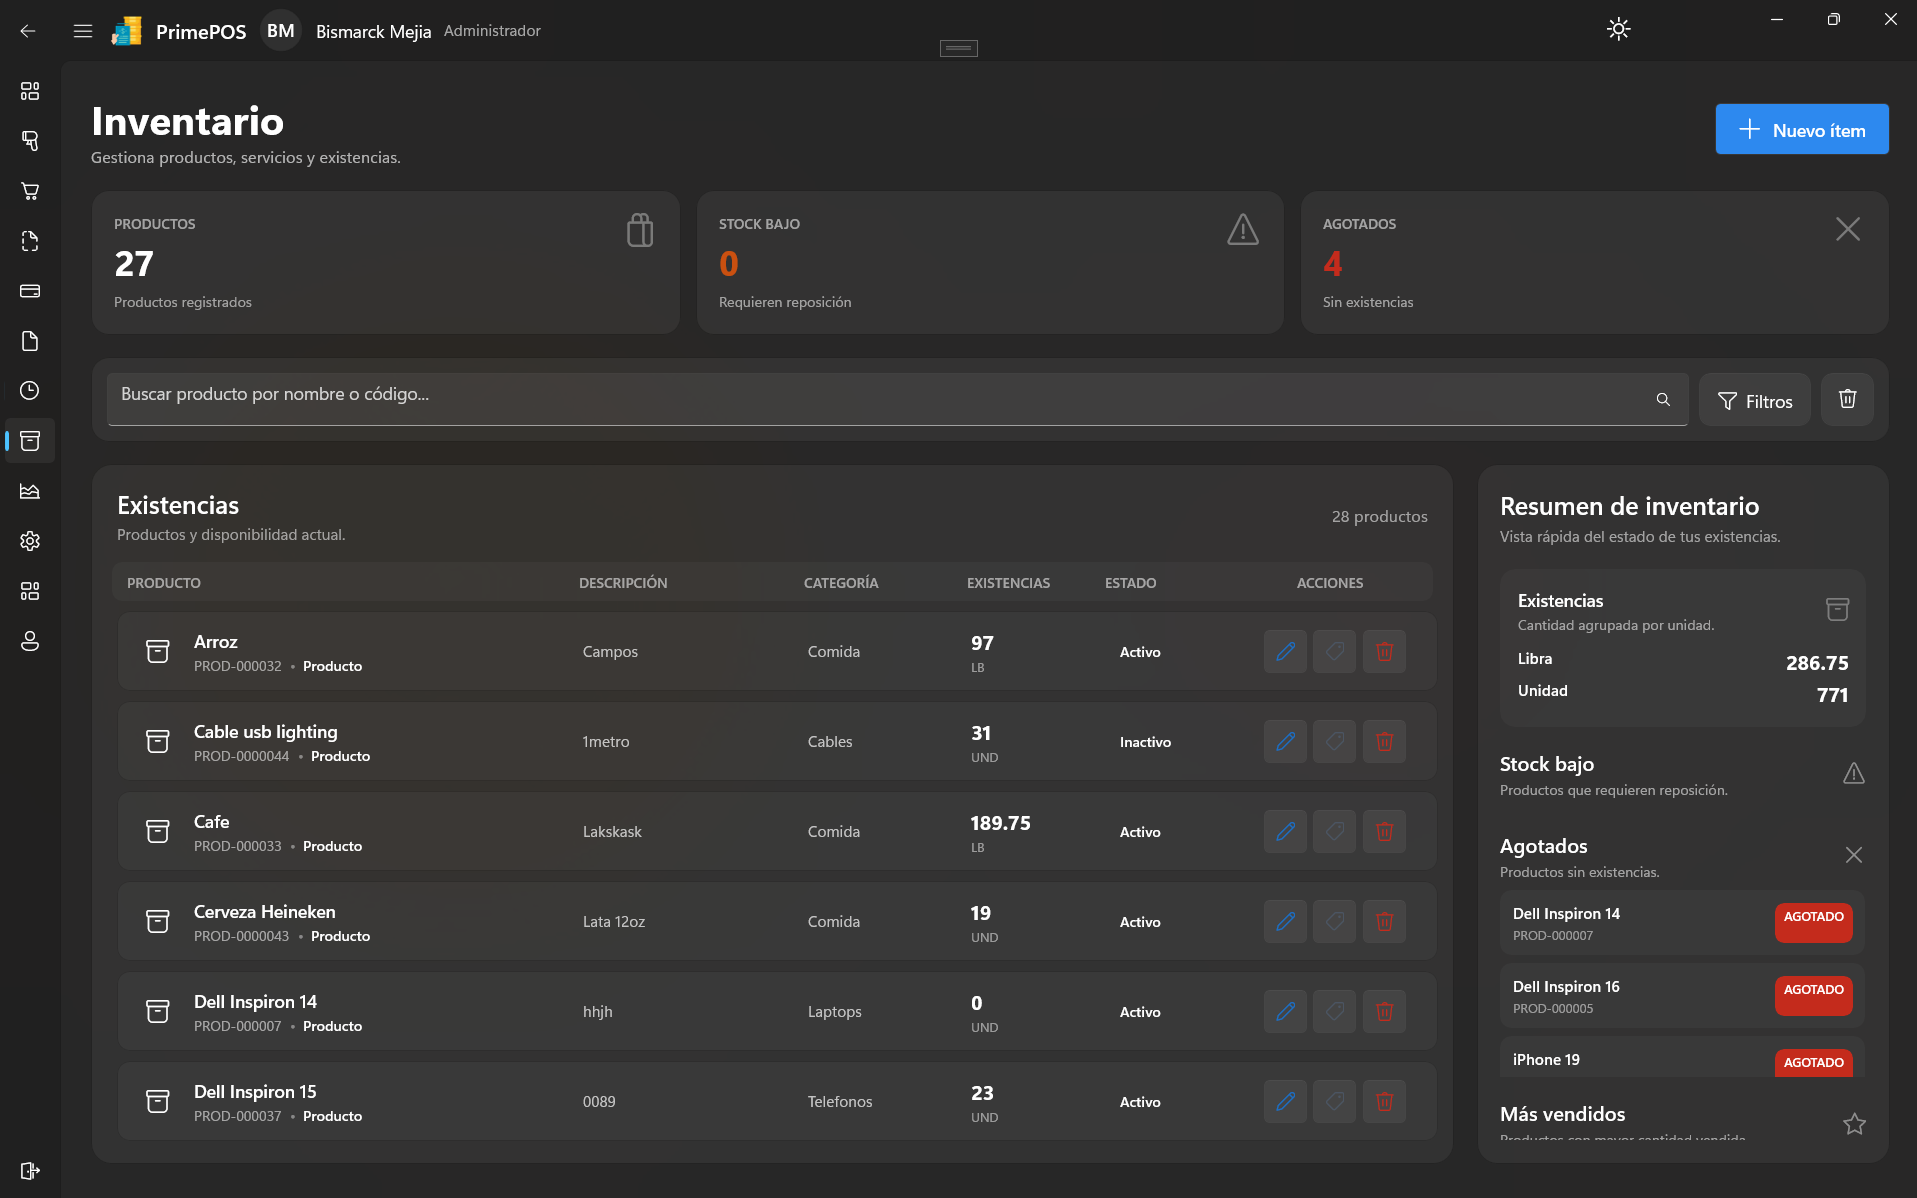The width and height of the screenshot is (1917, 1198).
Task: Open the tag action for Cafe
Action: (x=1334, y=831)
